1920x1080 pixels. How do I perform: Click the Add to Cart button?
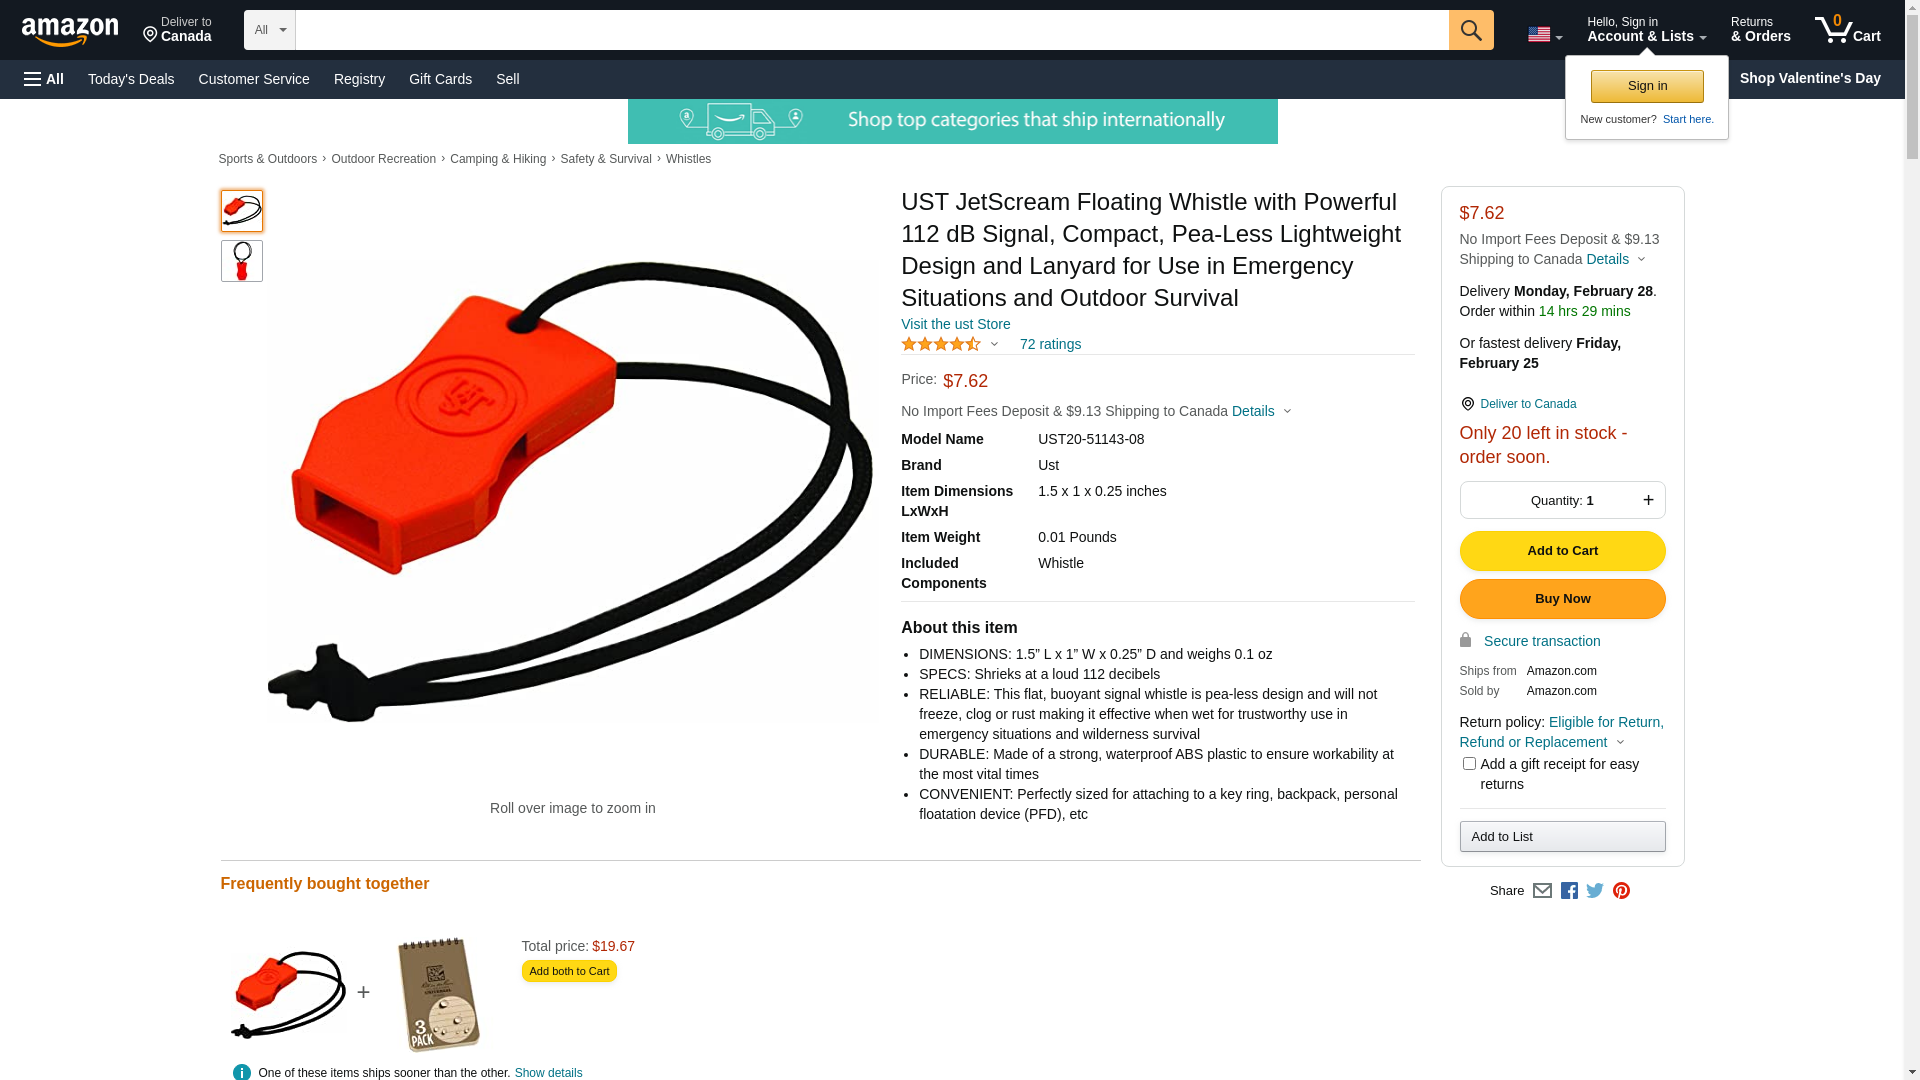(1562, 551)
